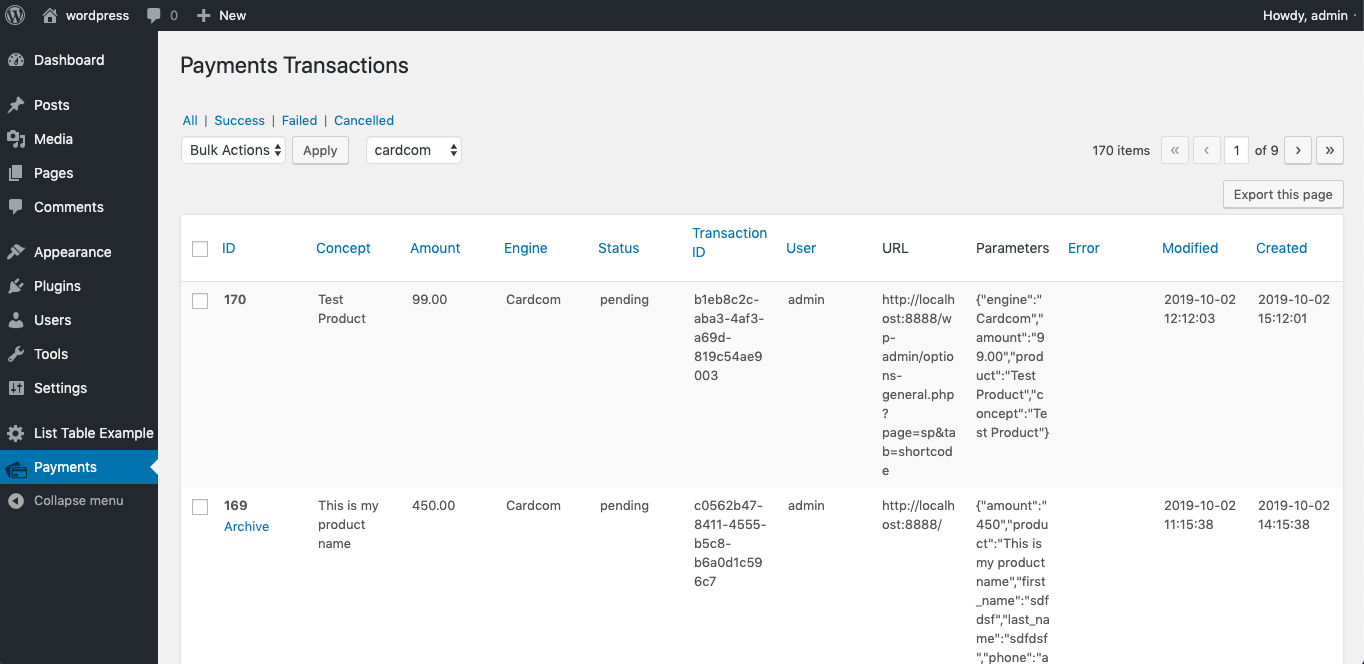Screen dimensions: 1364x664
Task: Click the Appearance paintbrush icon
Action: (x=16, y=252)
